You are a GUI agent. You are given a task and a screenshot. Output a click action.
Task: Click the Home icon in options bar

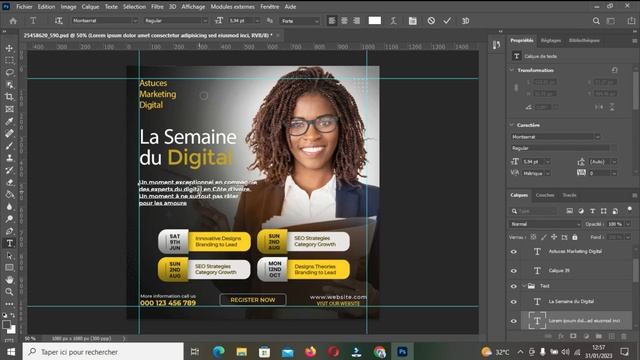click(x=13, y=21)
